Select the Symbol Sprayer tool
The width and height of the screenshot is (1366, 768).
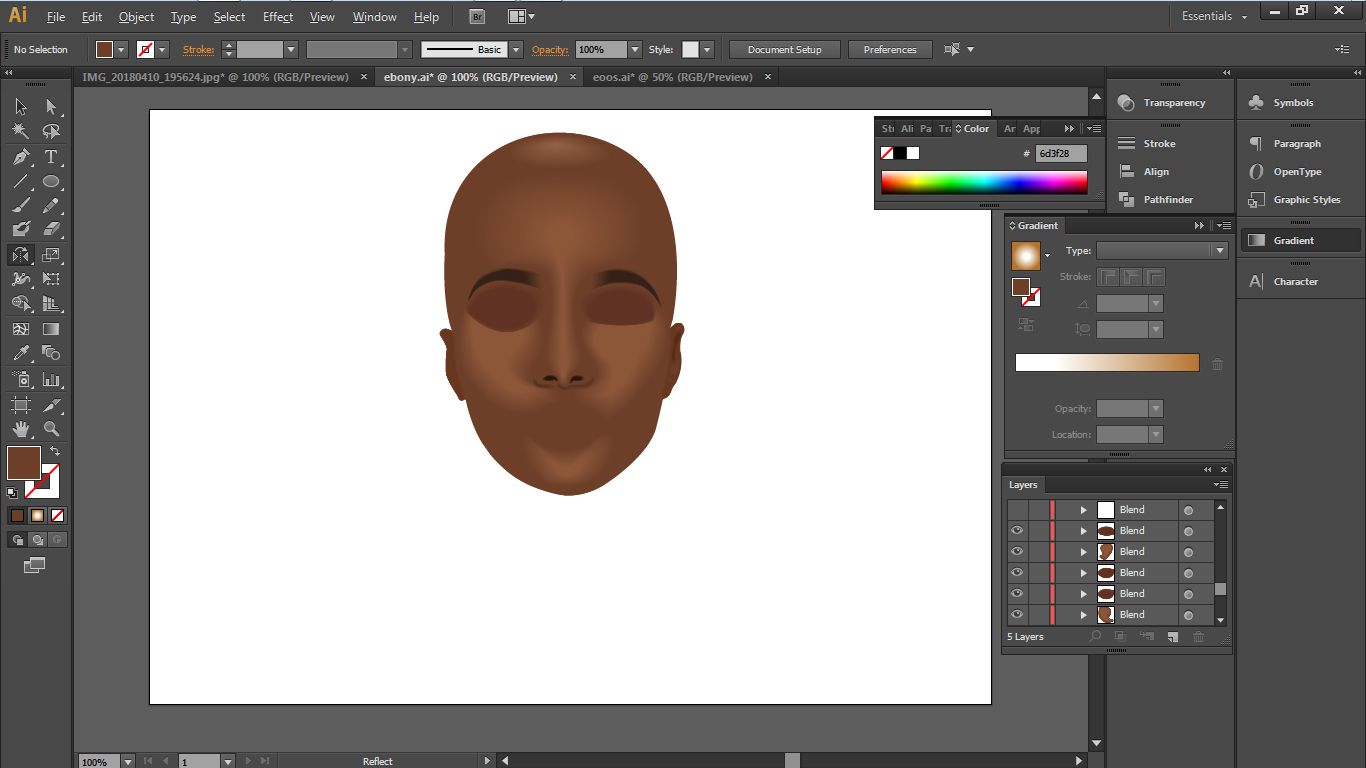tap(21, 380)
